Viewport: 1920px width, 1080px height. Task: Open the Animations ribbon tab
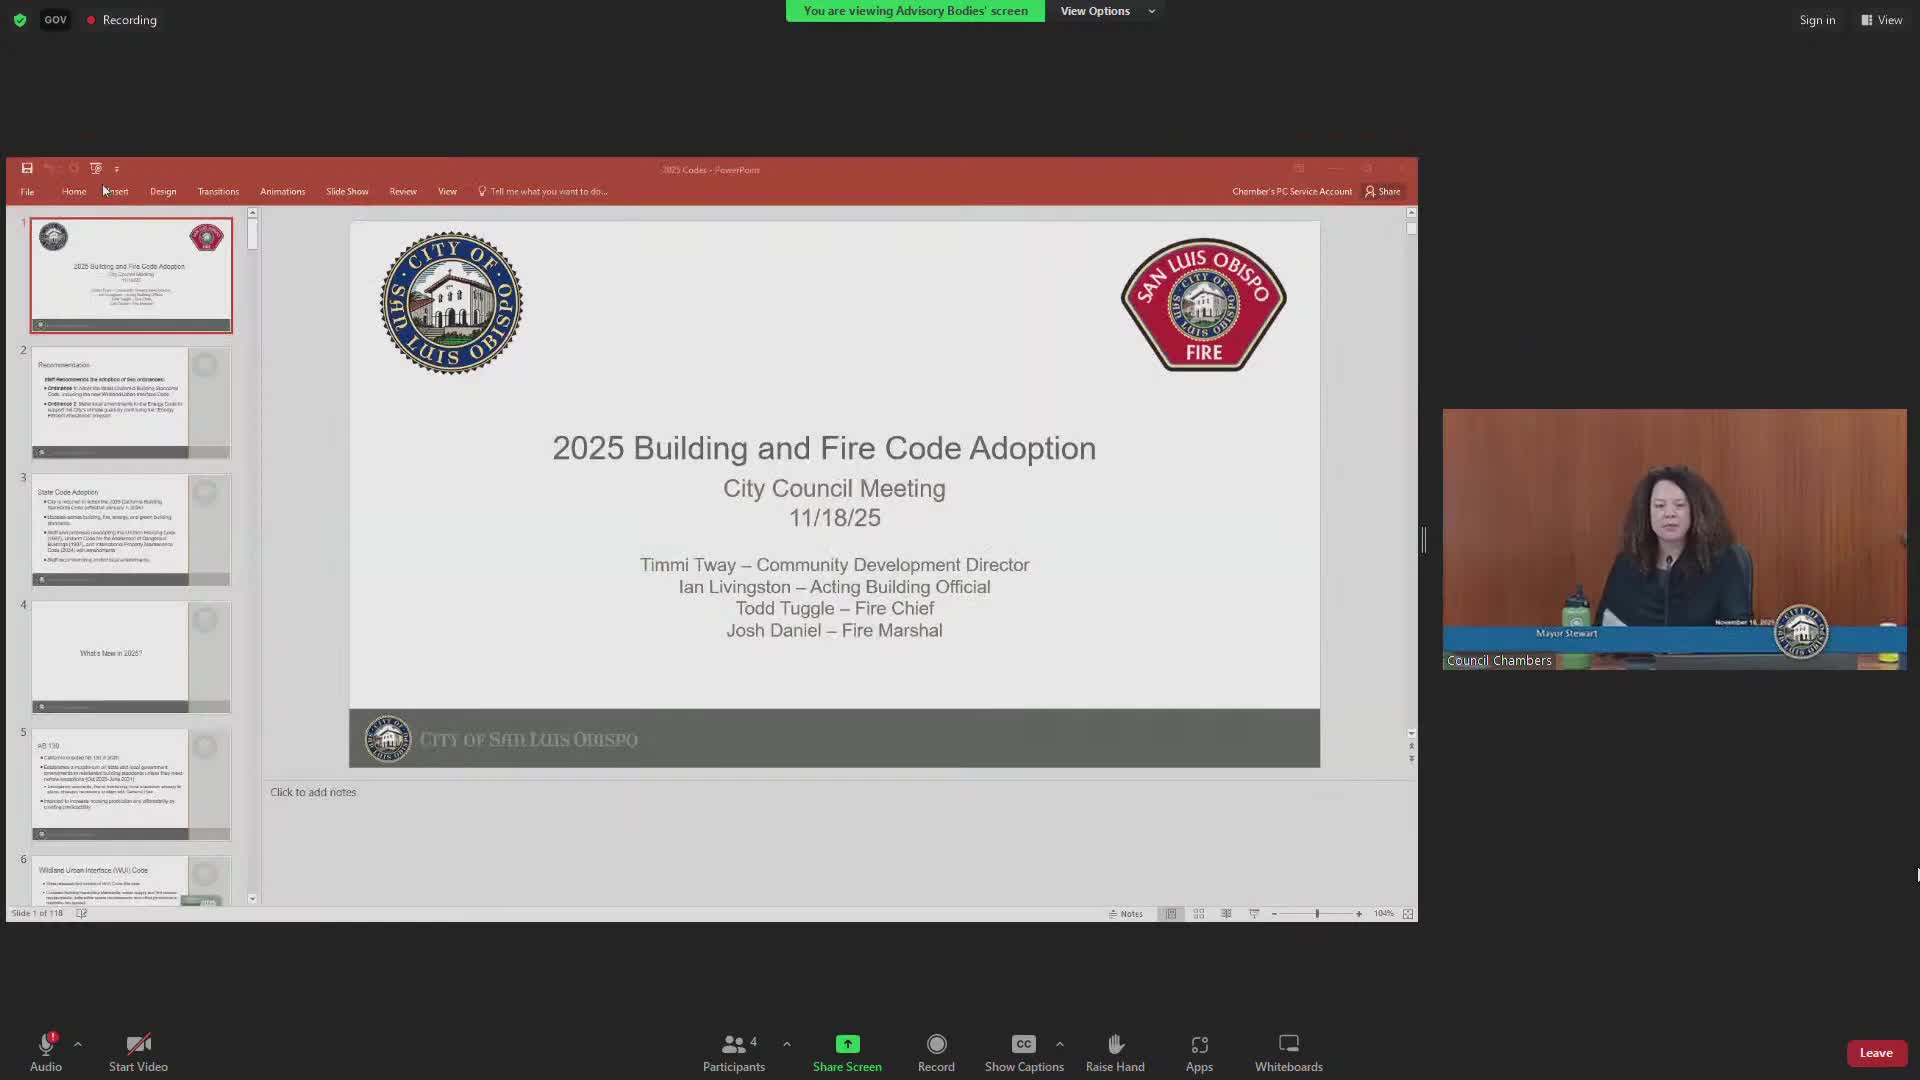[282, 191]
